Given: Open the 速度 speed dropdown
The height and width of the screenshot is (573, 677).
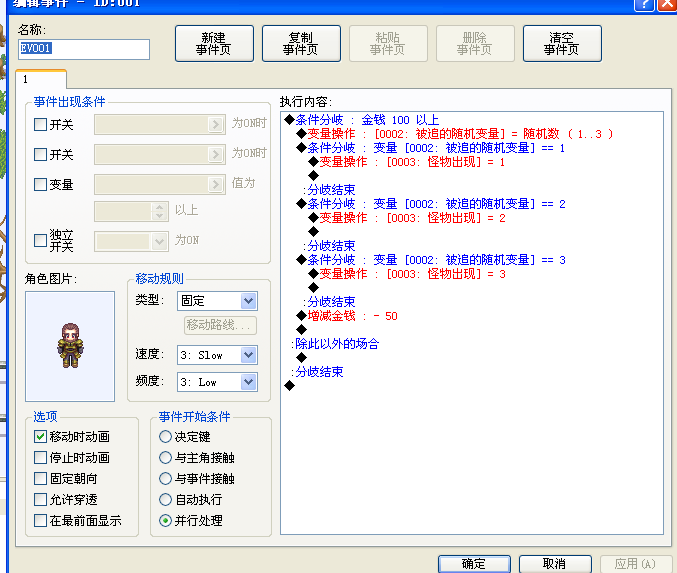Looking at the screenshot, I should [217, 355].
